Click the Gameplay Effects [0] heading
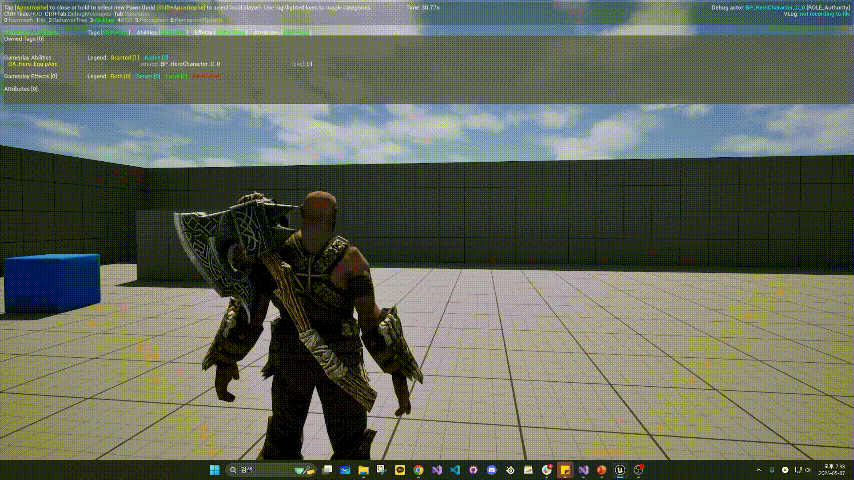The image size is (854, 480). point(30,76)
